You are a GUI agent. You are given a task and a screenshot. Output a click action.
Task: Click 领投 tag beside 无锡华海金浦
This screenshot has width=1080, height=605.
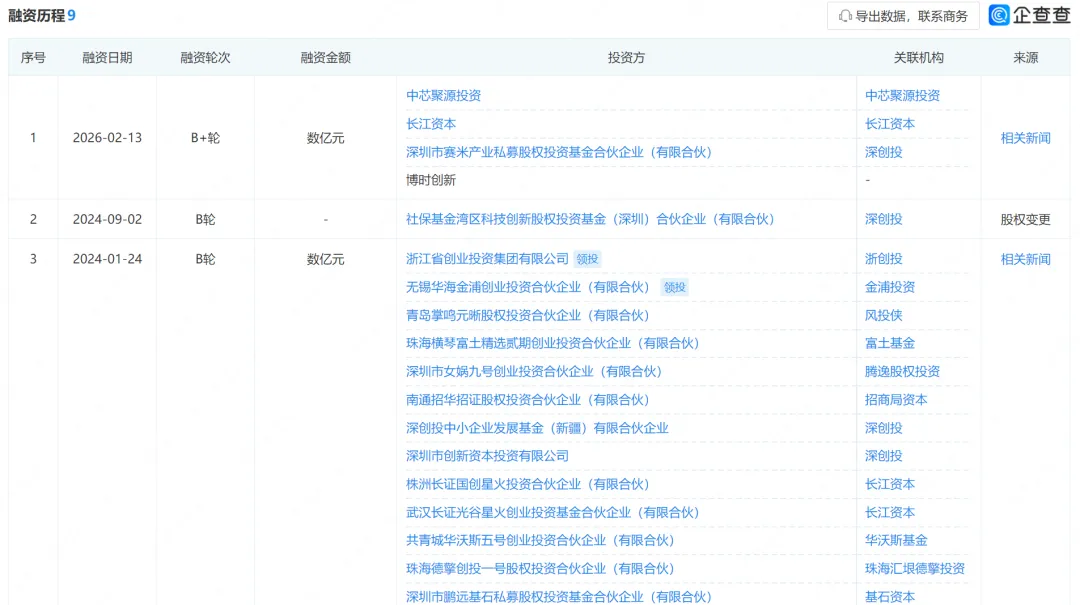[x=674, y=287]
